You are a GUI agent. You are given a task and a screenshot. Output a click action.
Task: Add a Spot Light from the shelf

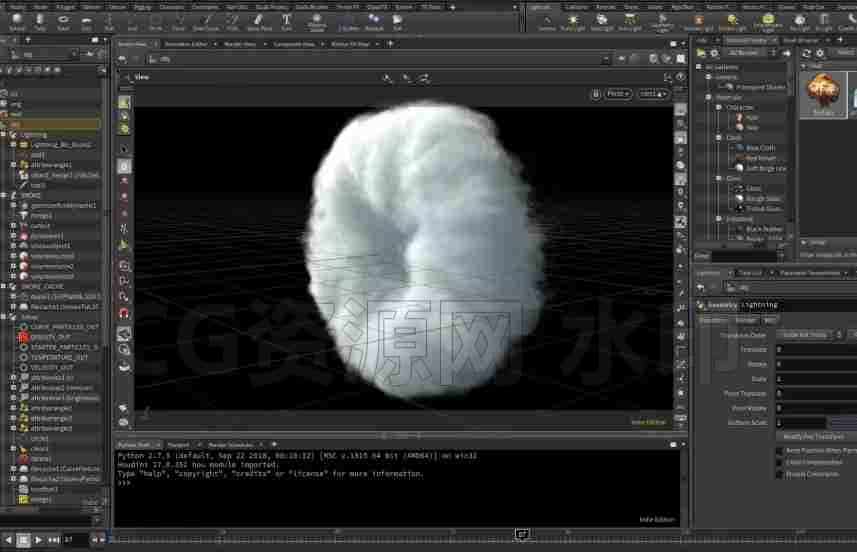(x=602, y=22)
